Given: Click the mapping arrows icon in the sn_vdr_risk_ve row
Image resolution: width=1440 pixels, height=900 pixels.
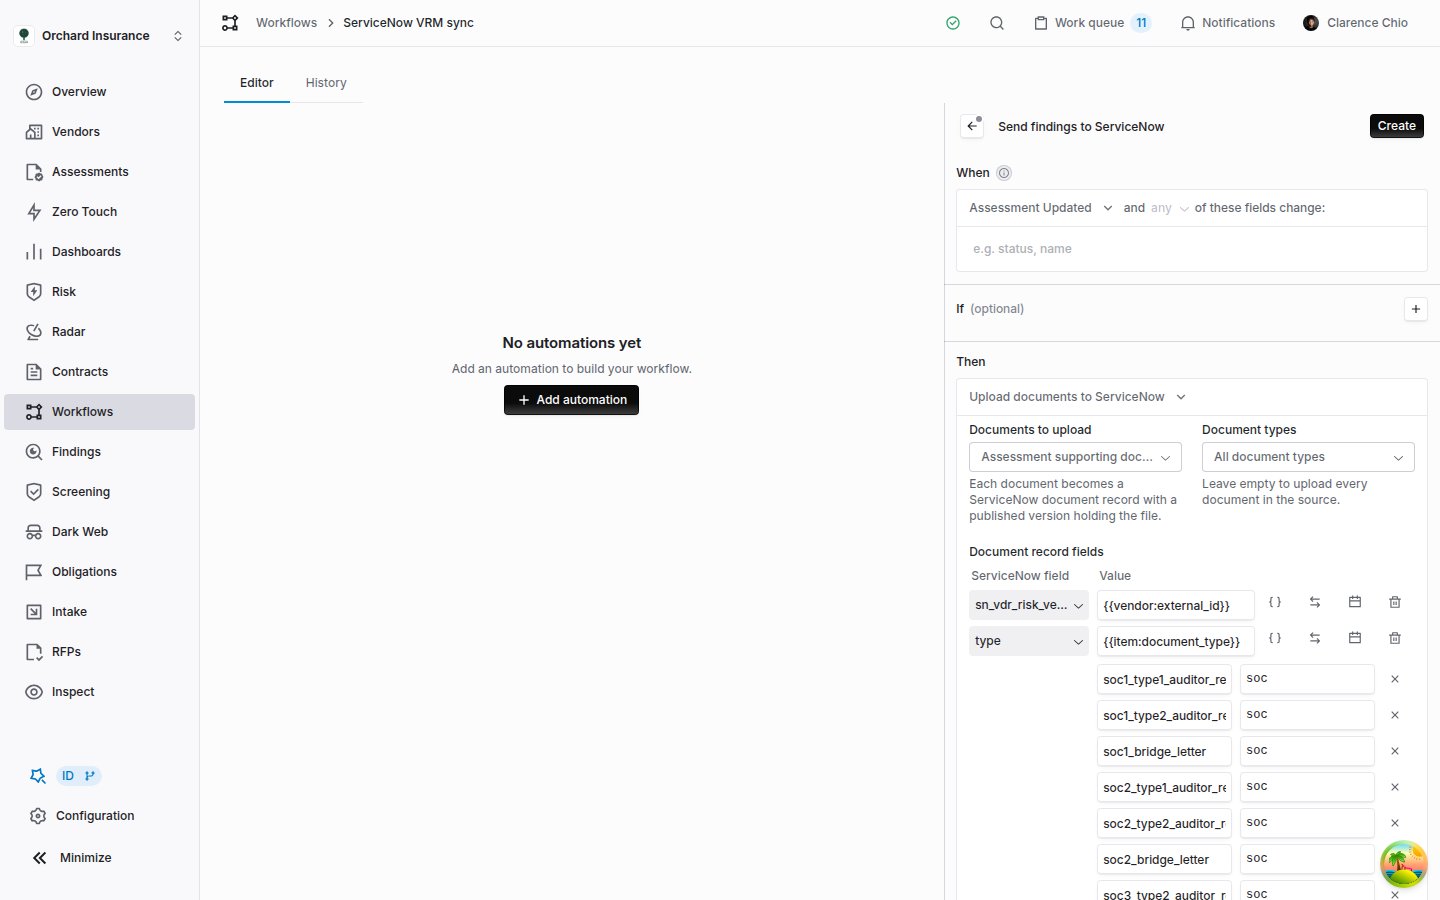Looking at the screenshot, I should pyautogui.click(x=1315, y=602).
